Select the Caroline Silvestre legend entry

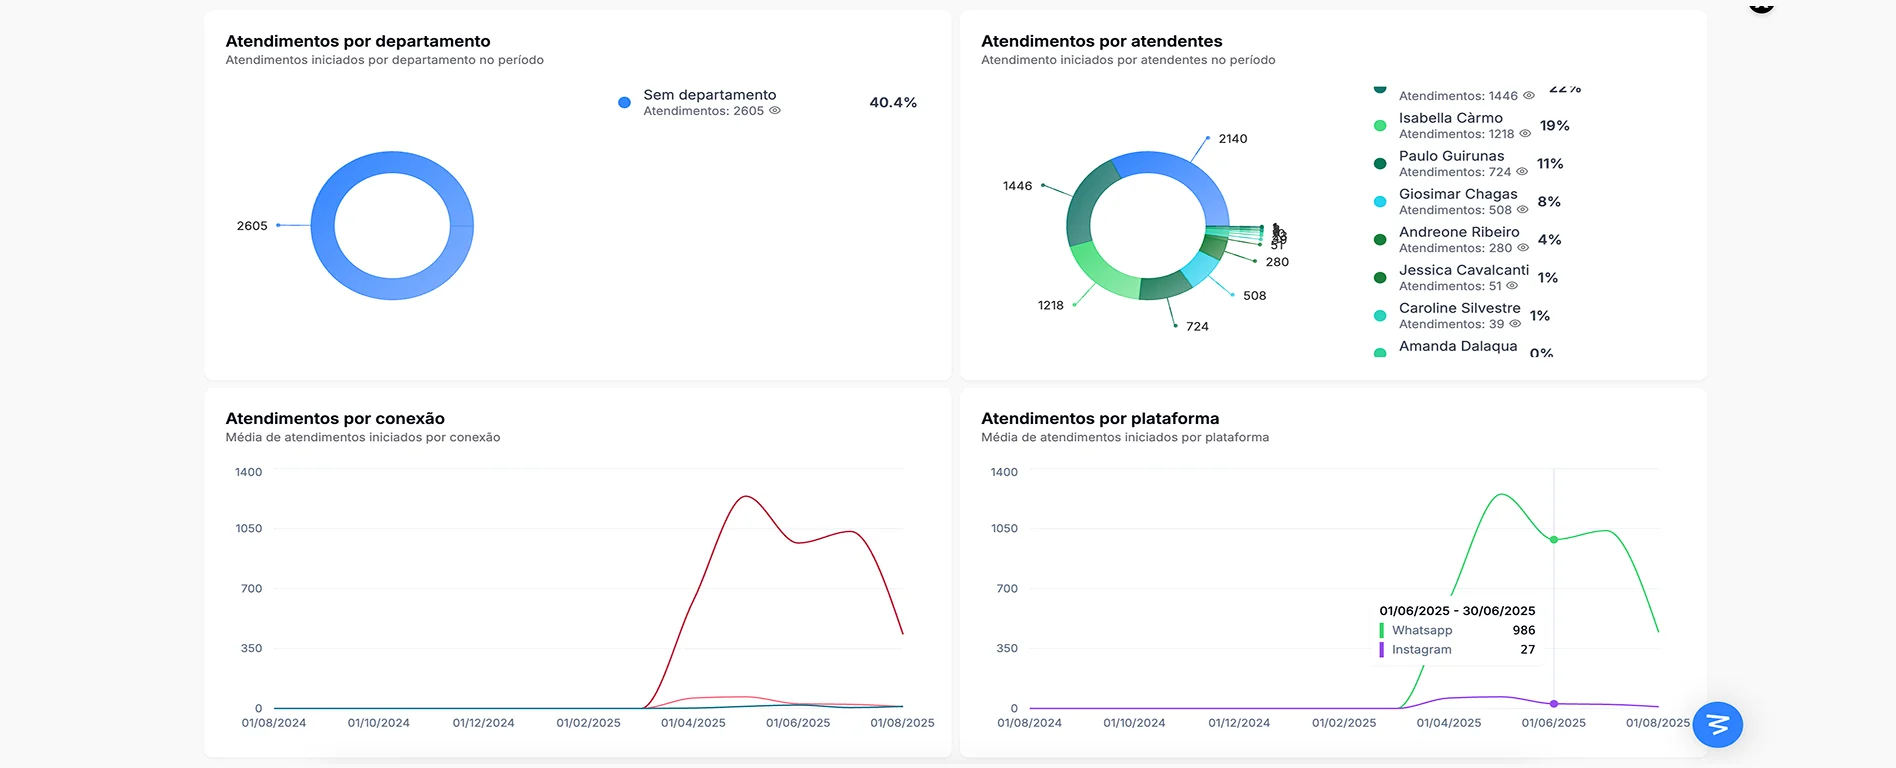click(1459, 308)
